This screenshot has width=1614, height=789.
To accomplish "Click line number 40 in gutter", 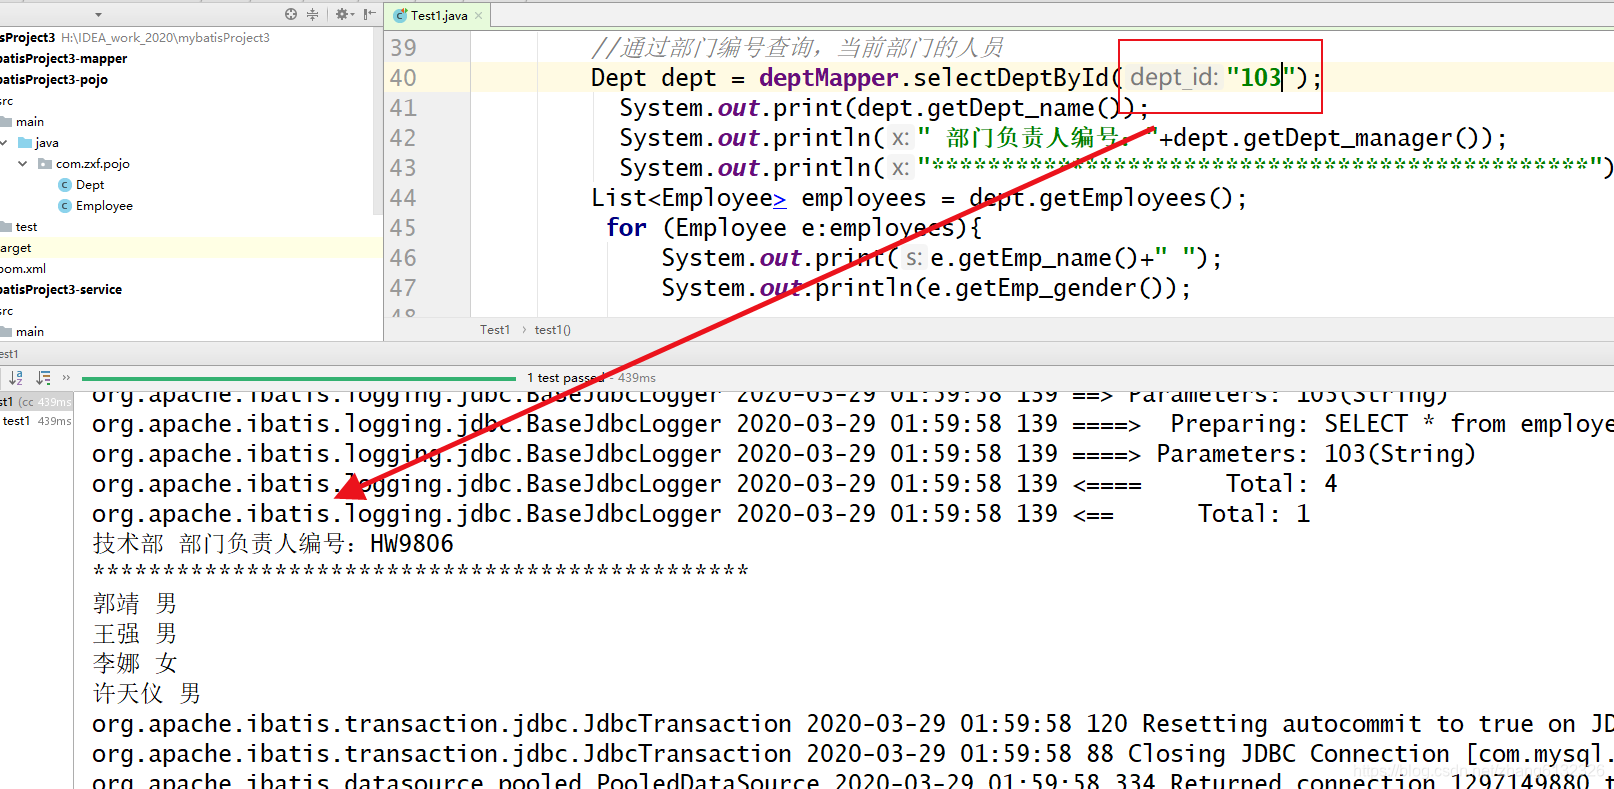I will pyautogui.click(x=403, y=78).
